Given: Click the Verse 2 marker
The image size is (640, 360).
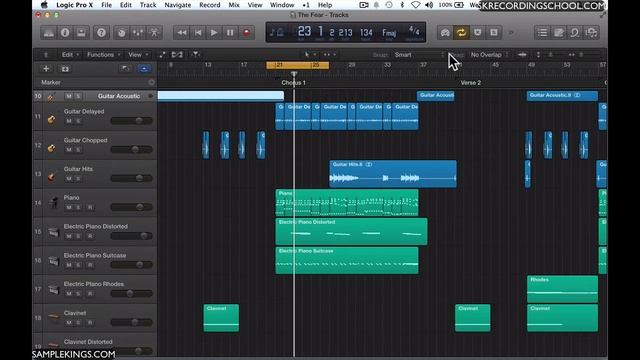Looking at the screenshot, I should [x=471, y=82].
